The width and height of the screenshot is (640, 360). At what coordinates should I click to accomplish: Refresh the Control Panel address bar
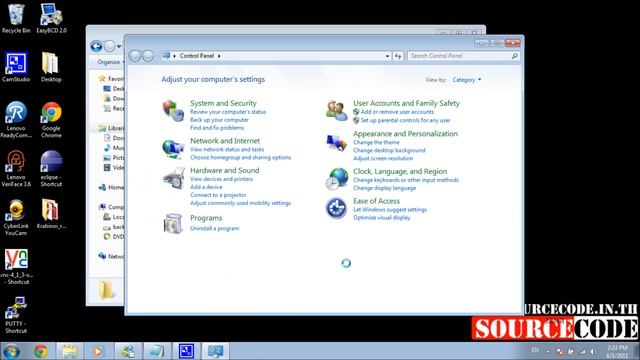coord(398,56)
